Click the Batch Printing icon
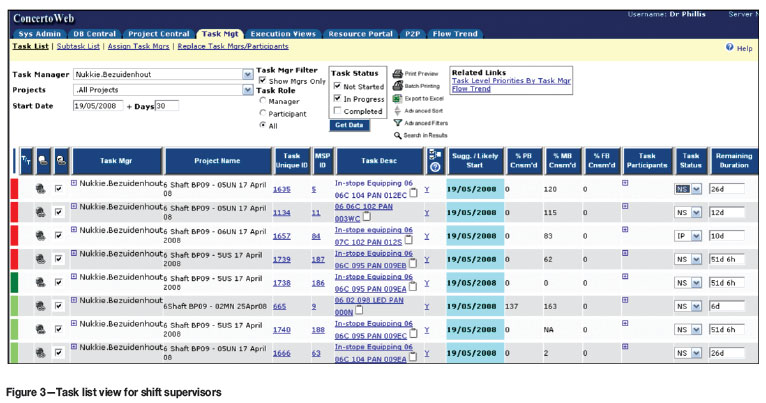Image resolution: width=766 pixels, height=403 pixels. point(397,86)
